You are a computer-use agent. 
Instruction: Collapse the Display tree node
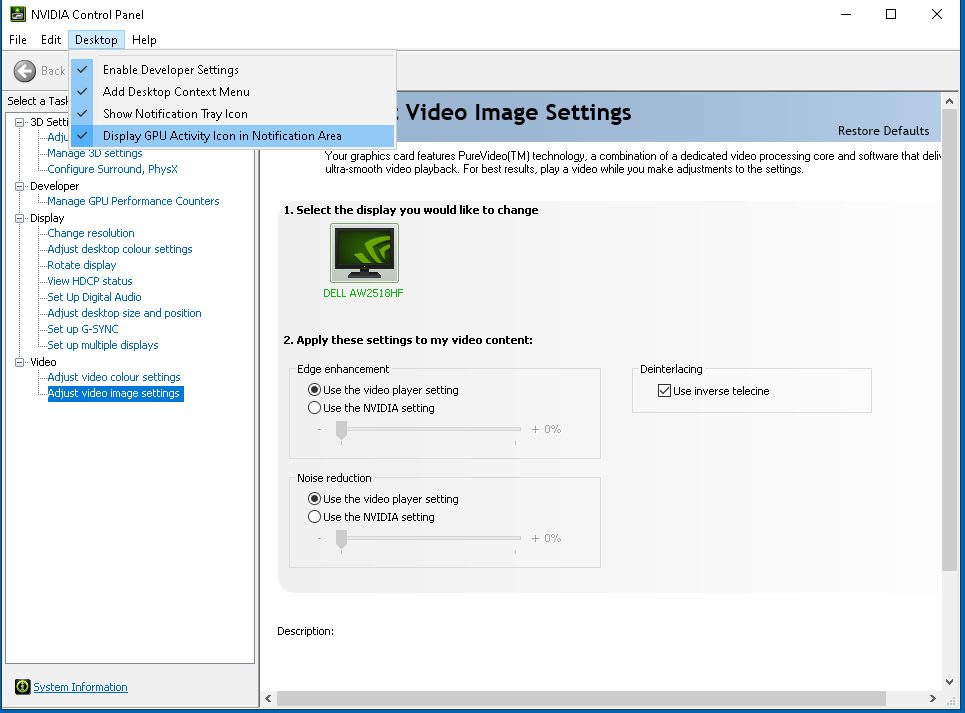[x=20, y=218]
